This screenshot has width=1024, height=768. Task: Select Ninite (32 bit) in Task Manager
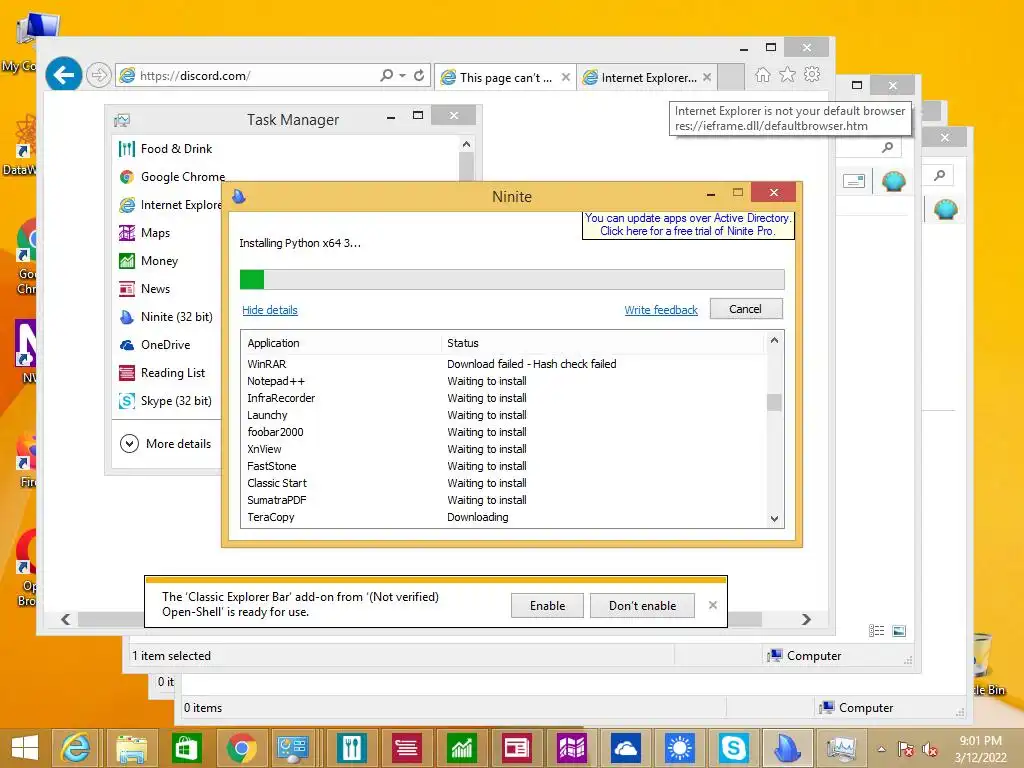click(x=168, y=317)
